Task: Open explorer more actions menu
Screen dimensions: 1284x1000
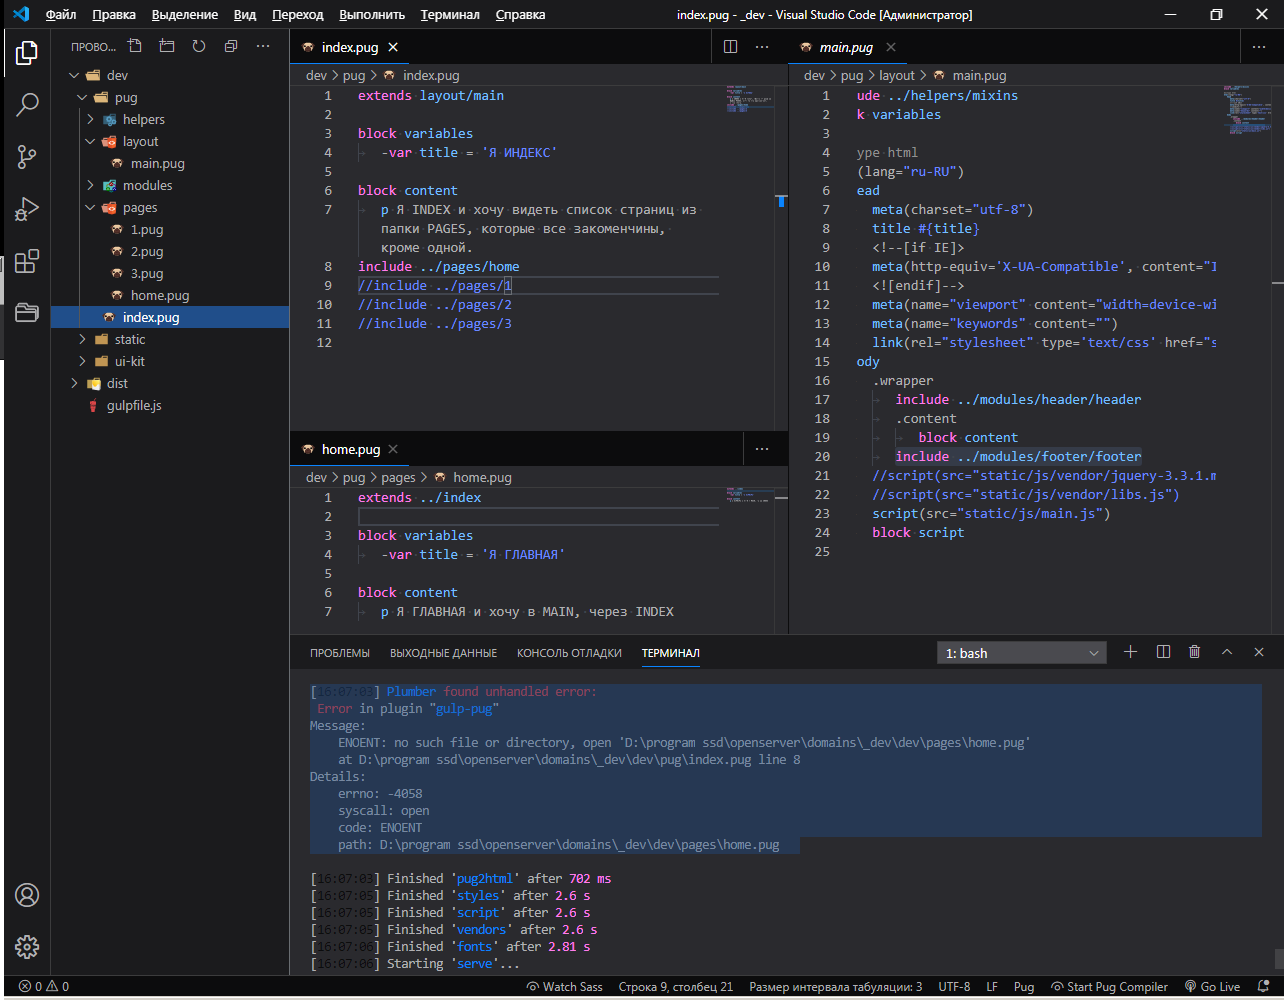Action: pyautogui.click(x=263, y=46)
